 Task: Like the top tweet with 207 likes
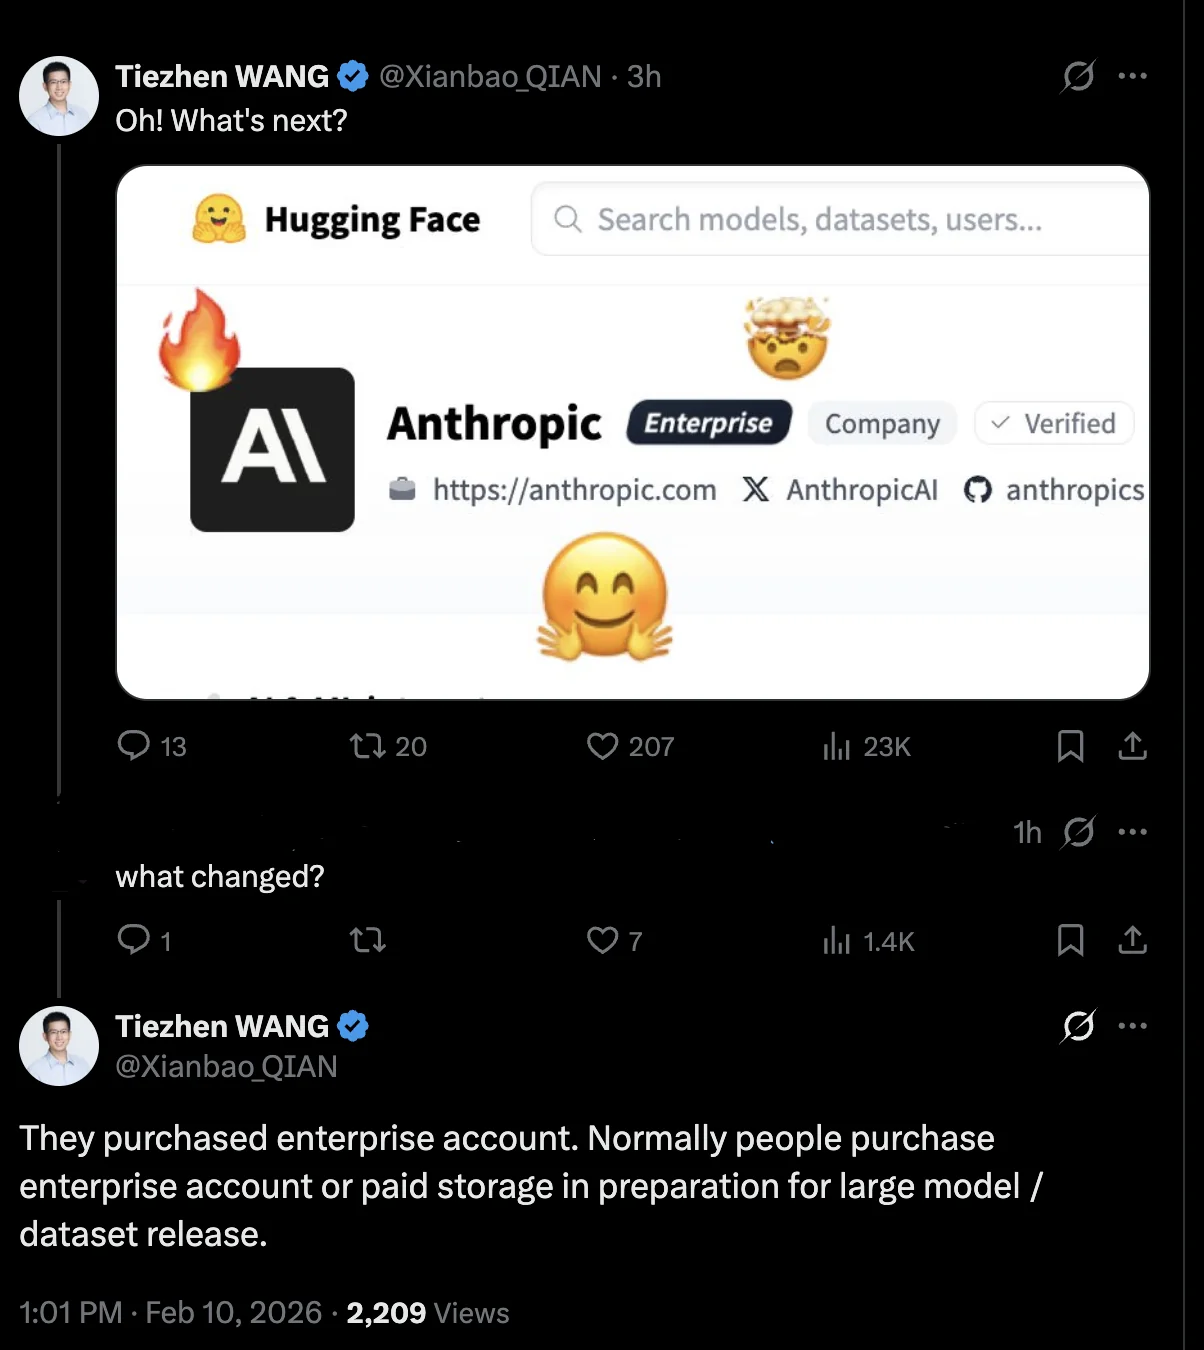click(602, 746)
